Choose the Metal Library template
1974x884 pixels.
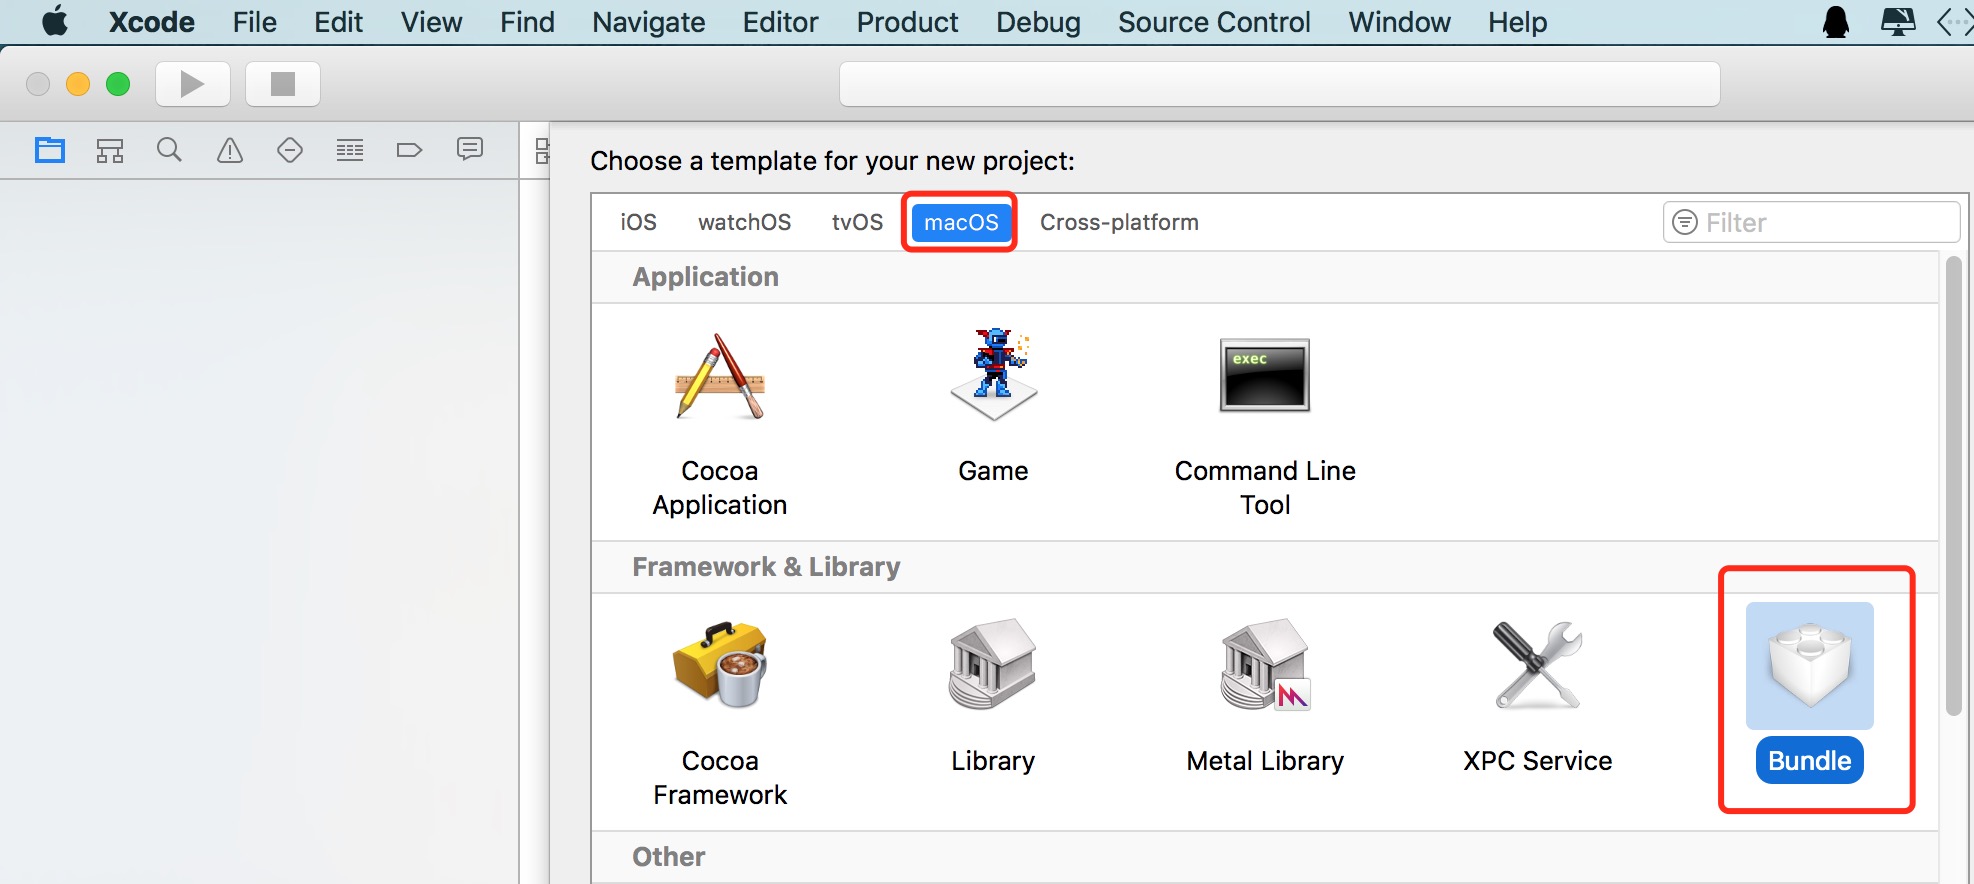click(1265, 697)
